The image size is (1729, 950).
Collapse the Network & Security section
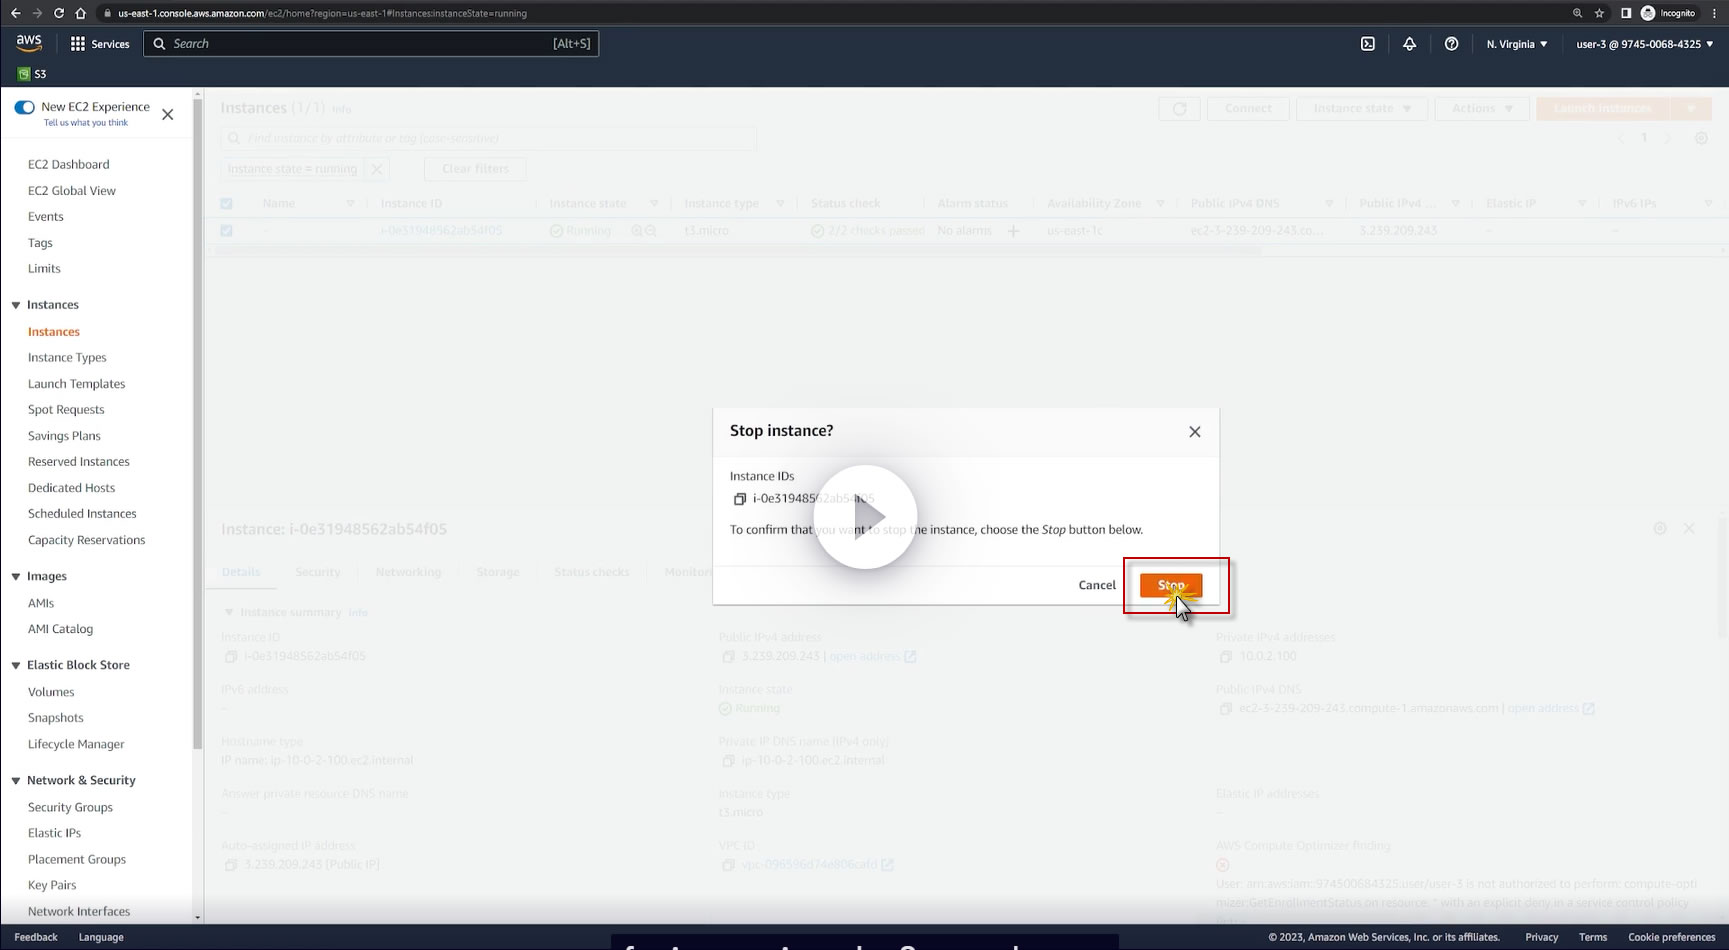tap(16, 781)
